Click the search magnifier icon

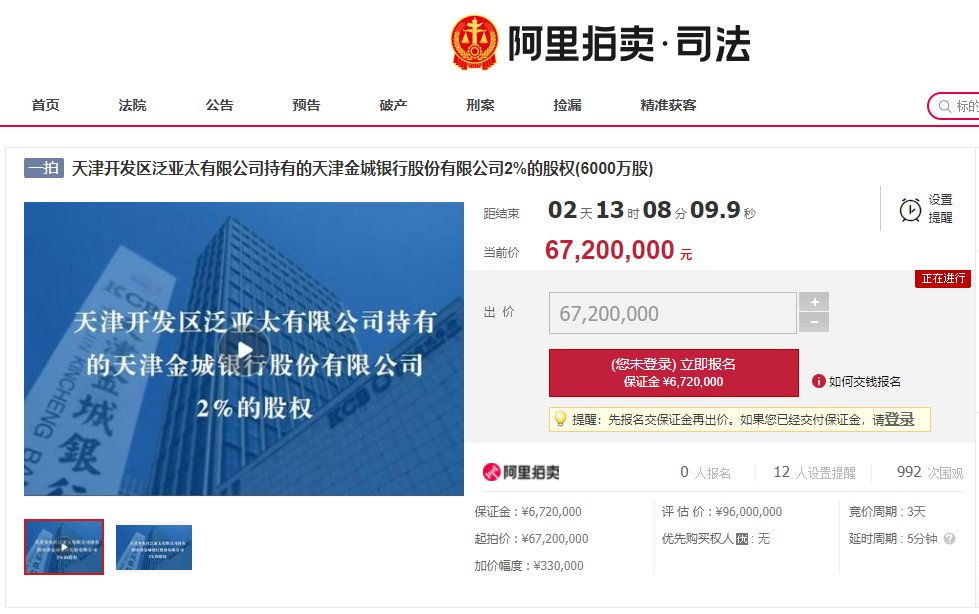click(945, 106)
